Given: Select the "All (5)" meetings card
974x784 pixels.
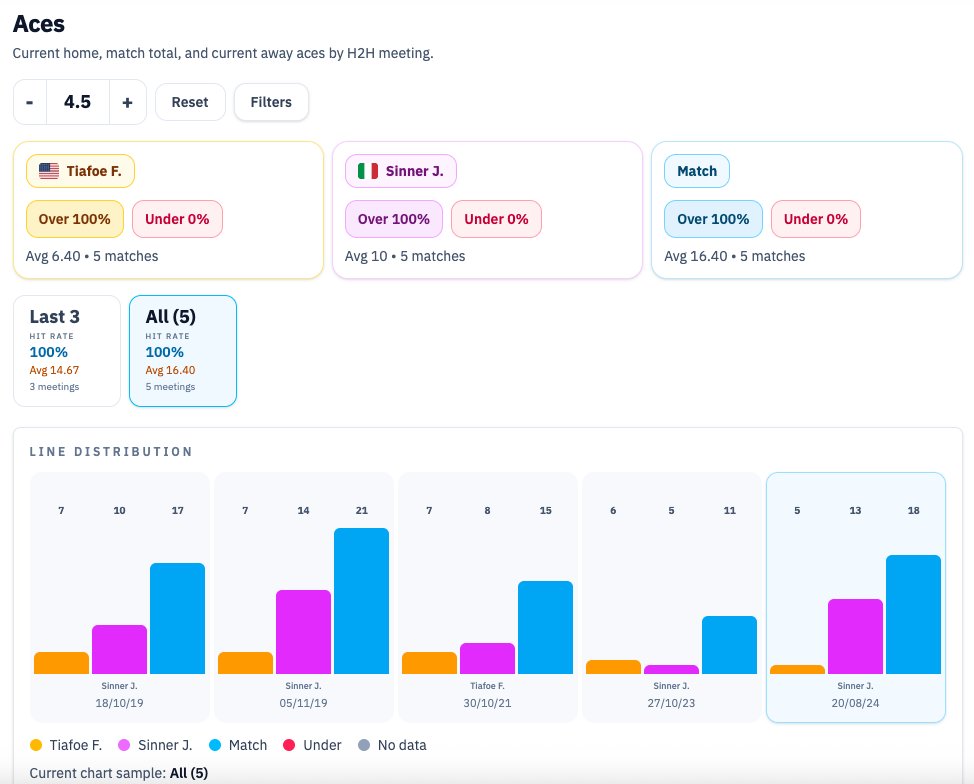Looking at the screenshot, I should [183, 350].
